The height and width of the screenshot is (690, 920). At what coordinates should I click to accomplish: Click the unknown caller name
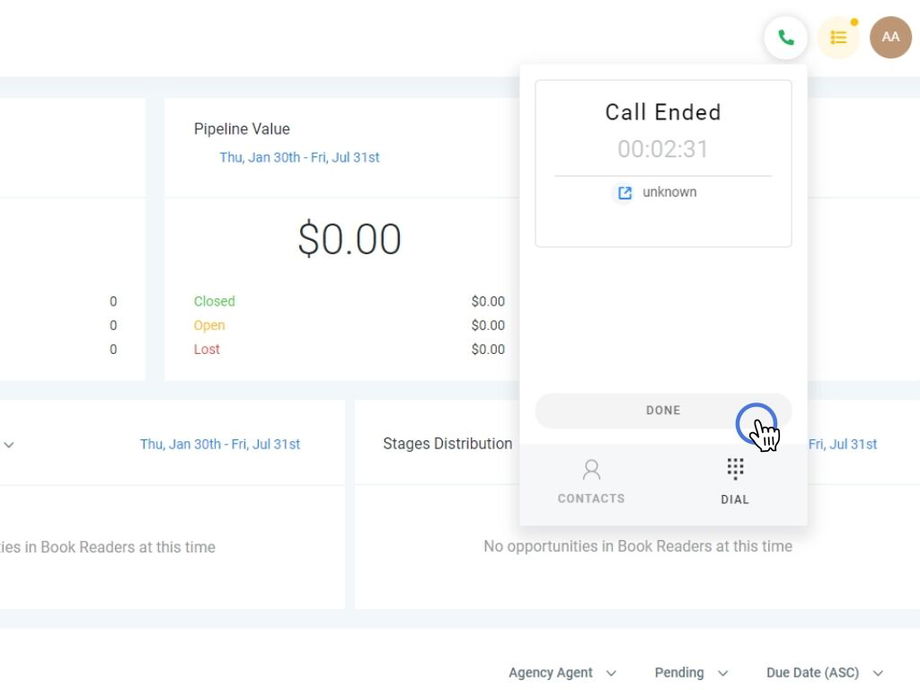coord(669,192)
